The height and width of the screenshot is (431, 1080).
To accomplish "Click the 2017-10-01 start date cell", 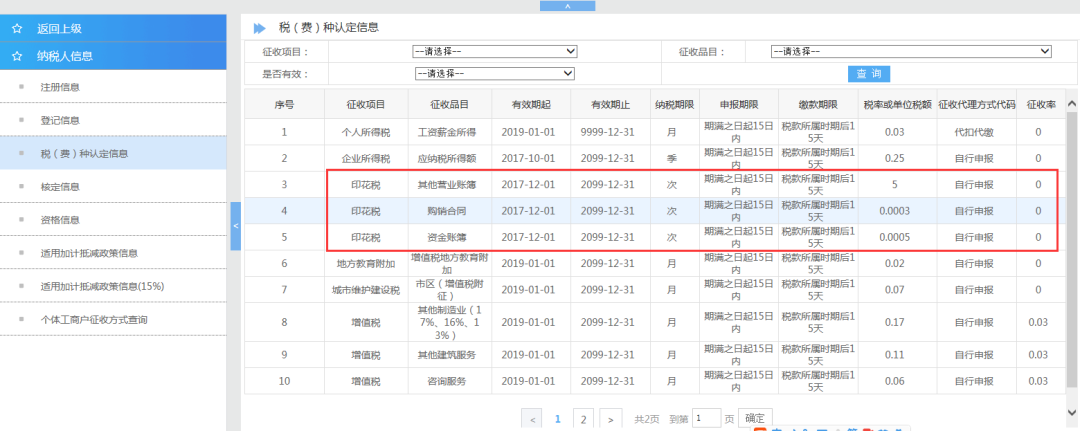I will point(530,158).
